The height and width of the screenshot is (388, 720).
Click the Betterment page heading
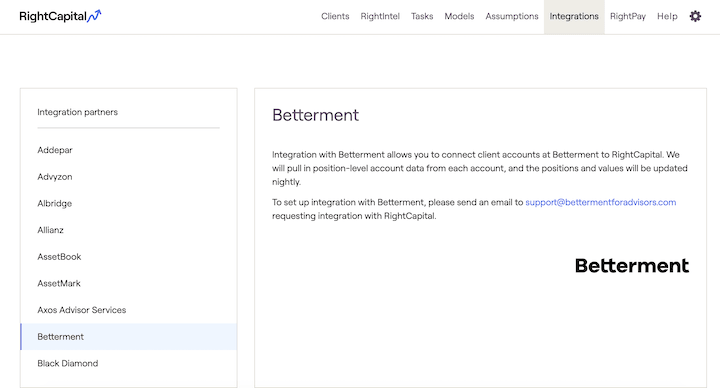click(315, 115)
